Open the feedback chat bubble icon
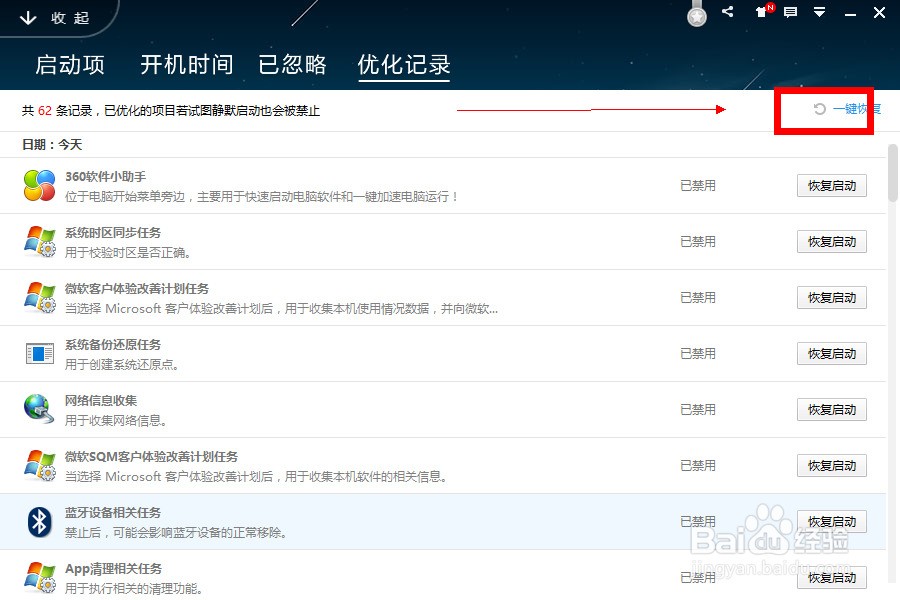900x600 pixels. [790, 12]
